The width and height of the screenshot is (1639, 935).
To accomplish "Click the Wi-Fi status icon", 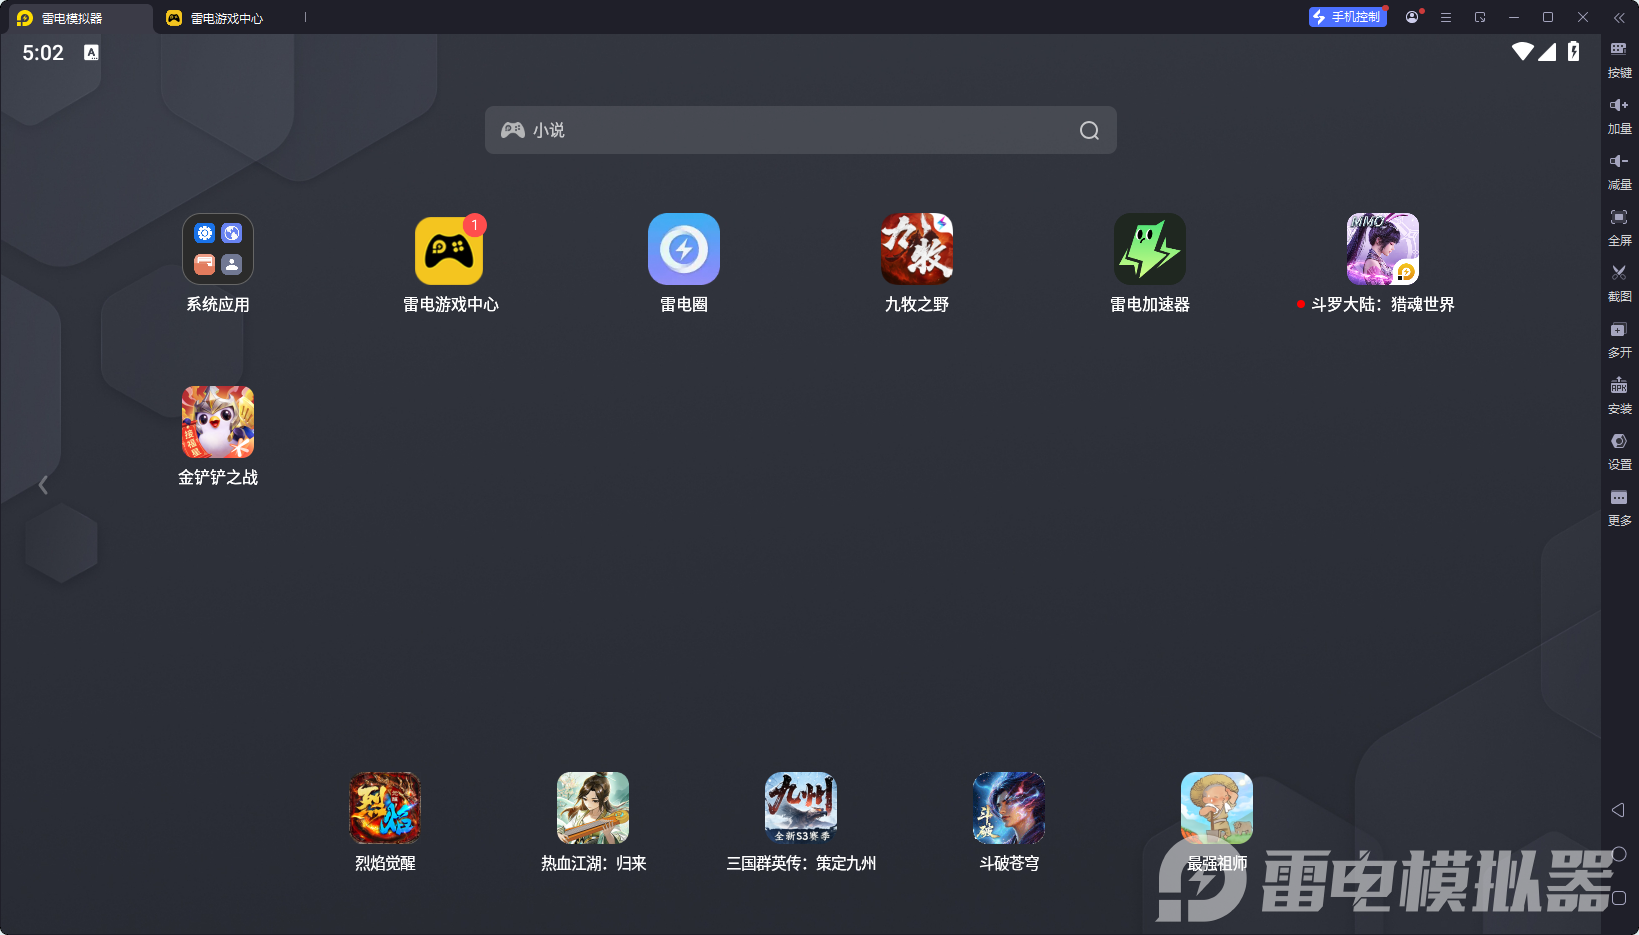I will [1523, 51].
